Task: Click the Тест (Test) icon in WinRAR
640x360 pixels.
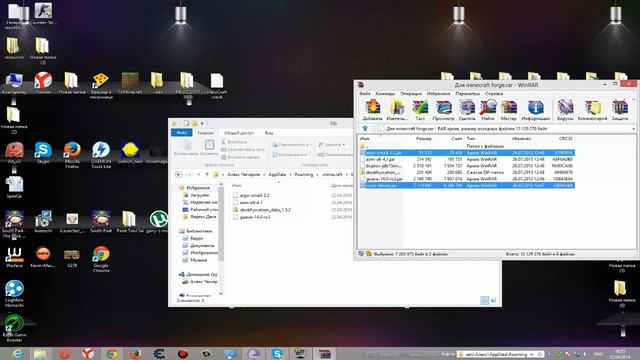Action: [420, 110]
